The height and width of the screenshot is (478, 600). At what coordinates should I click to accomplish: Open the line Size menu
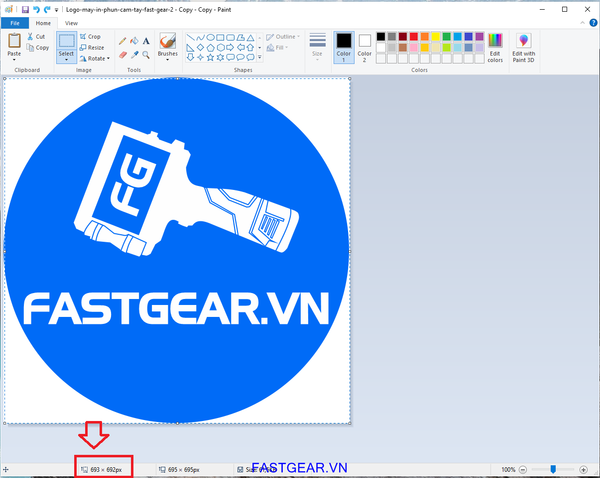point(317,46)
